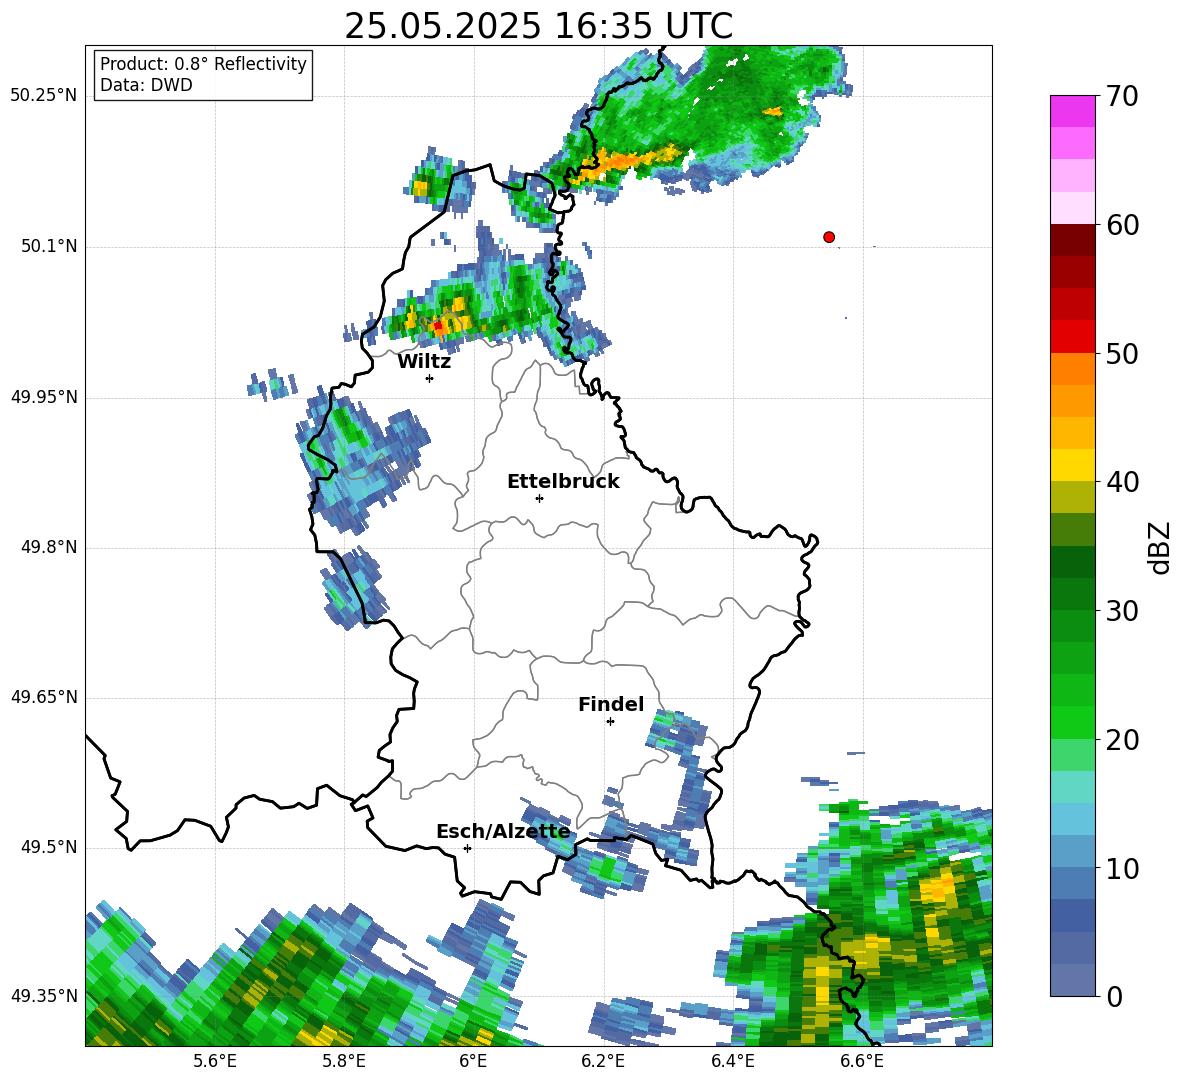Click the 50 colorbar tick label
The image size is (1184, 1081).
coord(1122,353)
